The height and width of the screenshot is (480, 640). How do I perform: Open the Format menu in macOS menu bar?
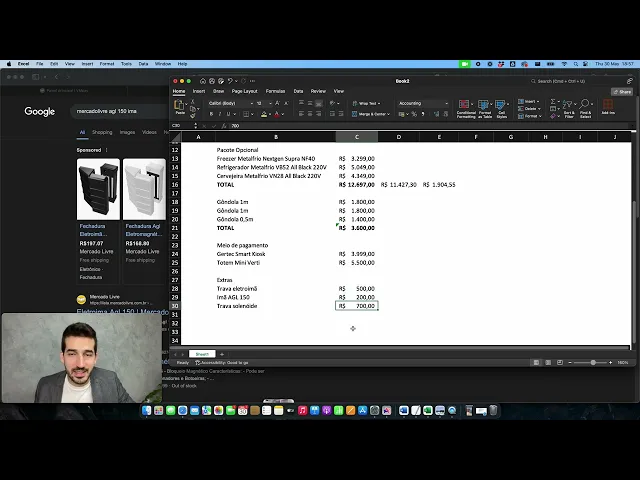(107, 64)
